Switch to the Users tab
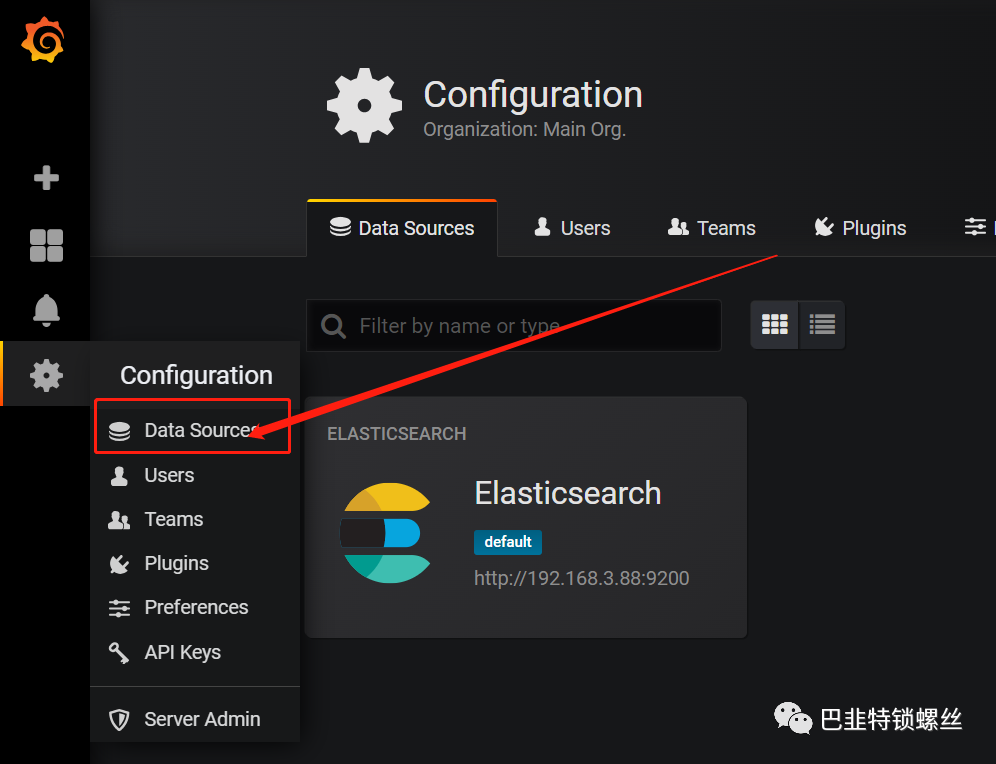The image size is (996, 764). click(x=572, y=228)
